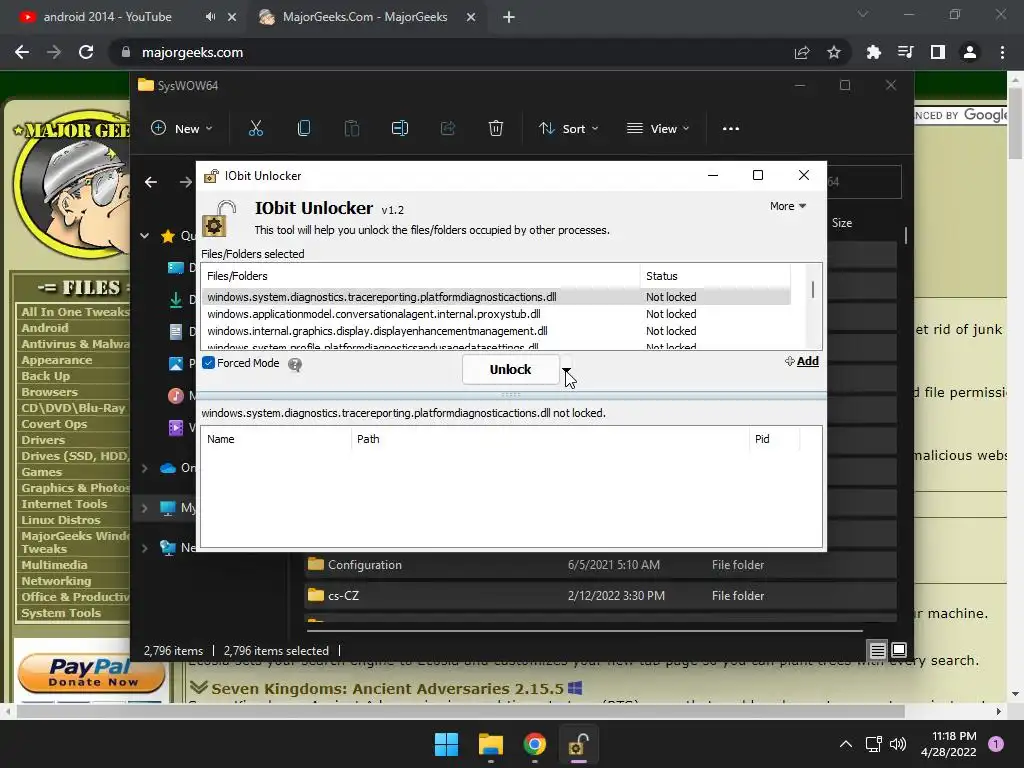This screenshot has width=1024, height=768.
Task: Expand the OneDrive tree node
Action: (144, 468)
